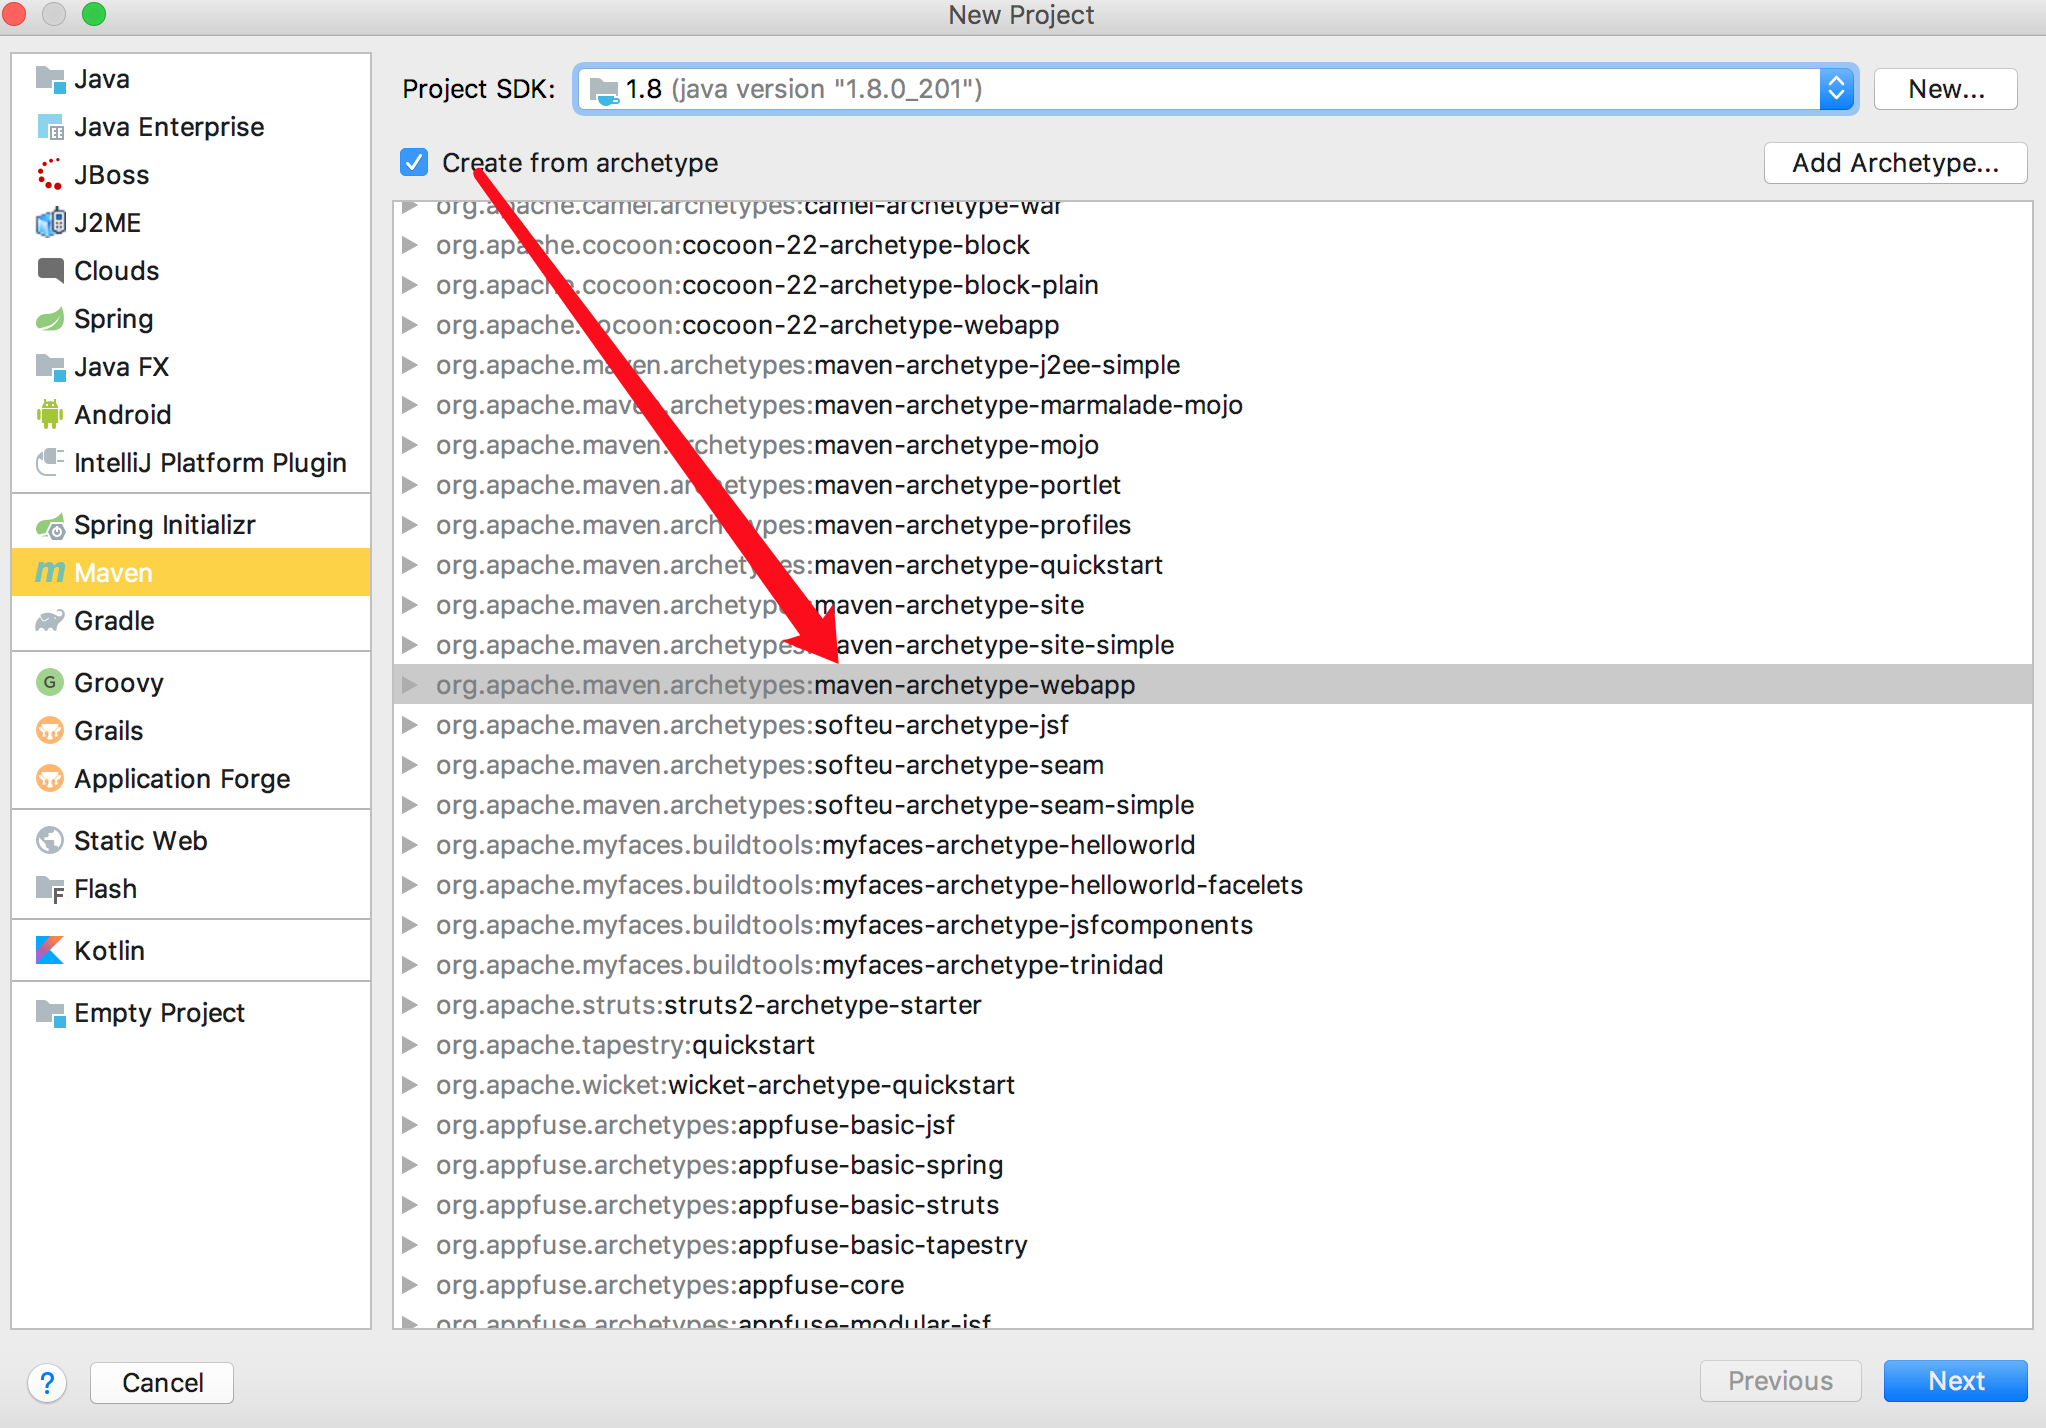Select appfuse-basic-jsf row

click(x=1213, y=1124)
